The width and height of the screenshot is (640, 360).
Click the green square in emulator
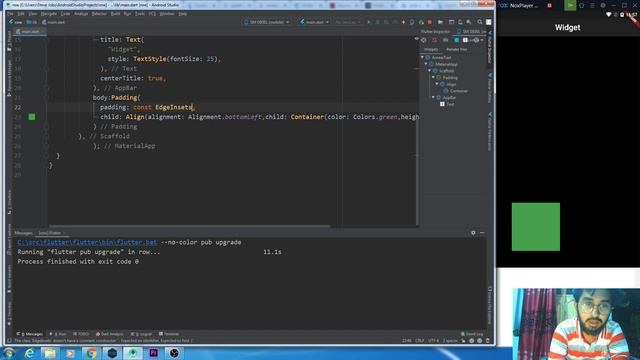(536, 227)
